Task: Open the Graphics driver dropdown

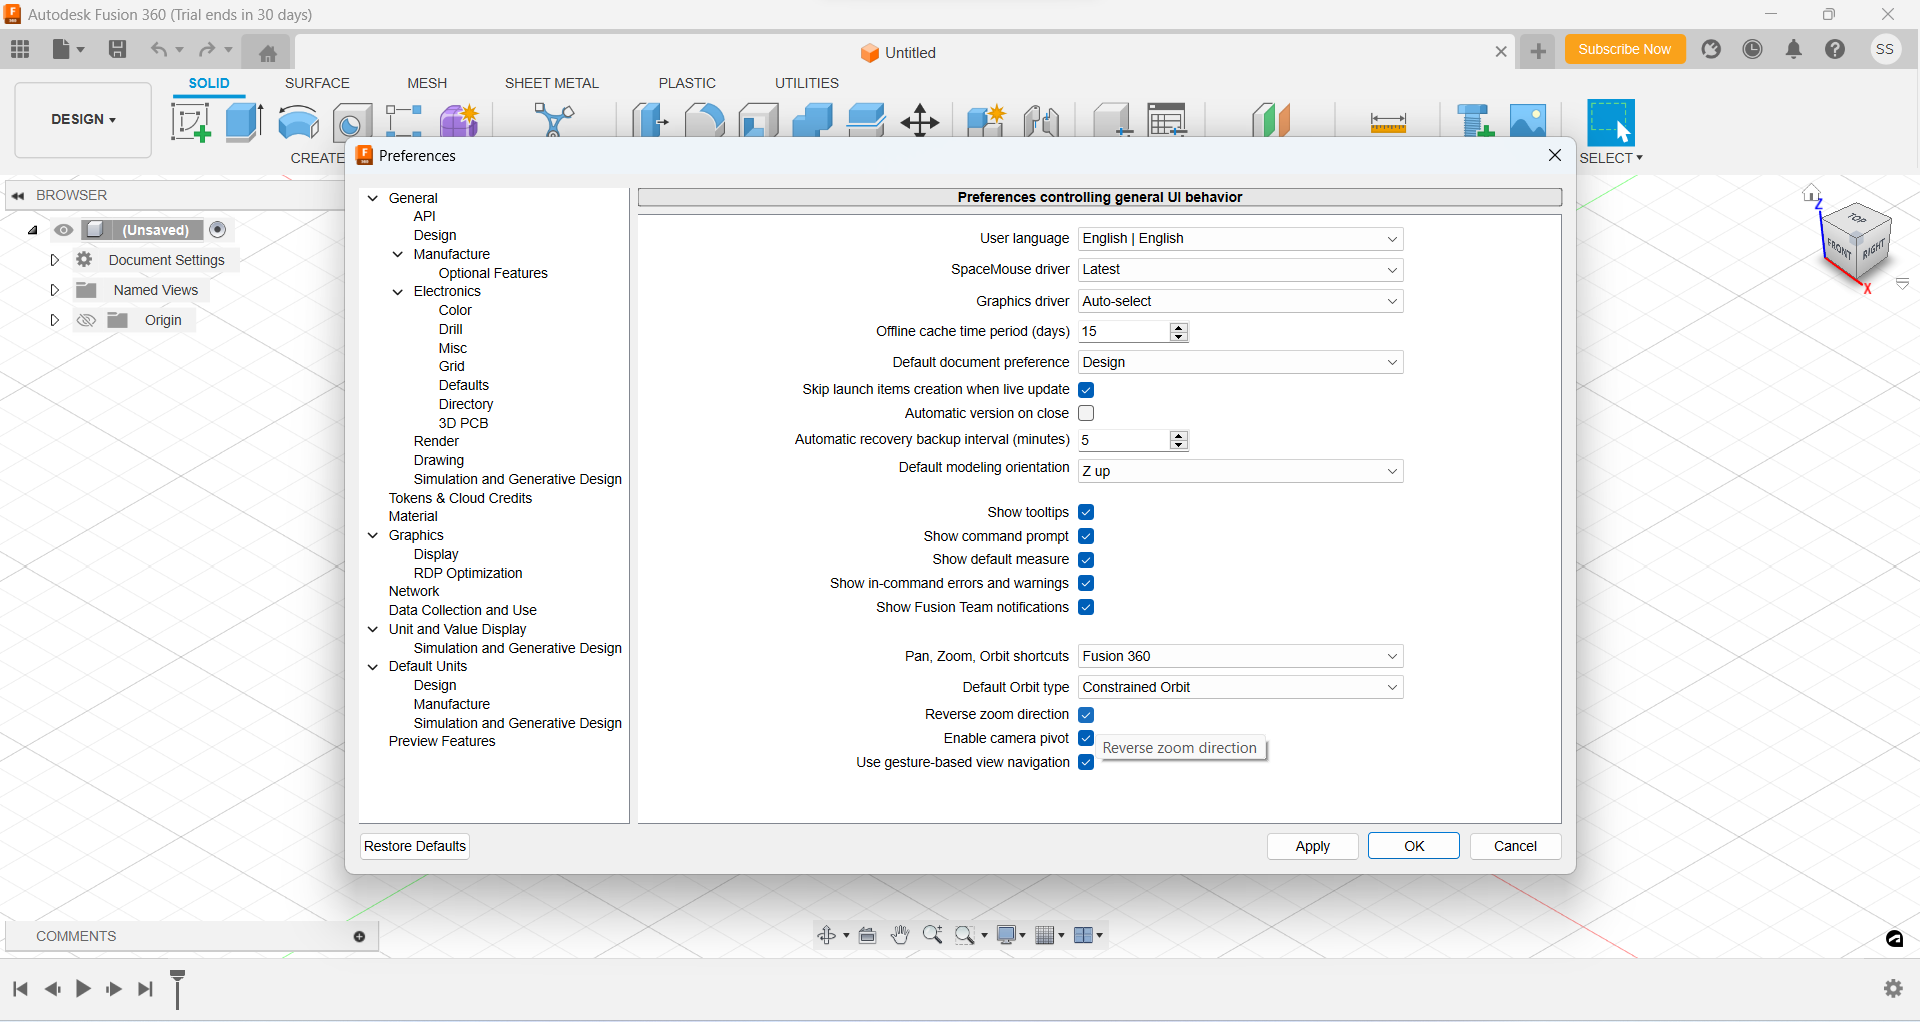Action: (x=1240, y=301)
